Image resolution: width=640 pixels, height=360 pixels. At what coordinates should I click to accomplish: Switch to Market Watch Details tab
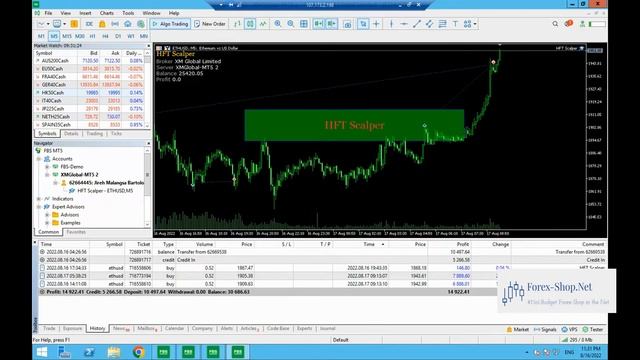click(71, 133)
